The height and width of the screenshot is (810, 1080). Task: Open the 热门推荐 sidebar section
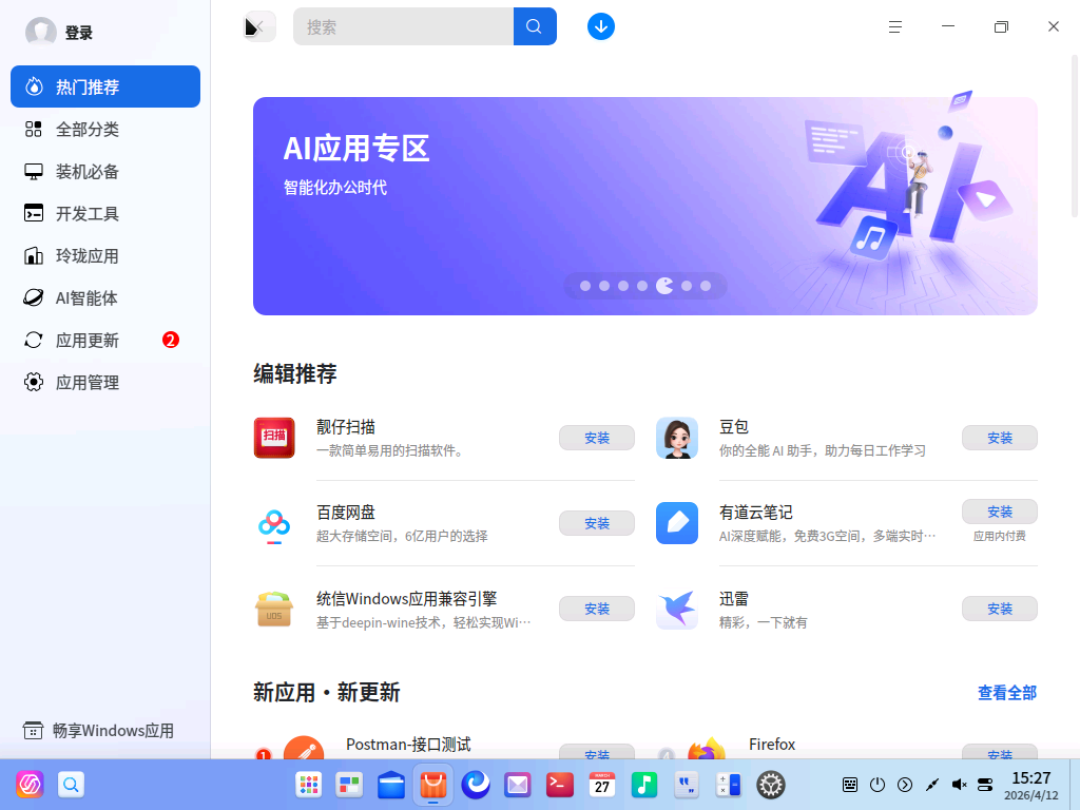[x=105, y=86]
